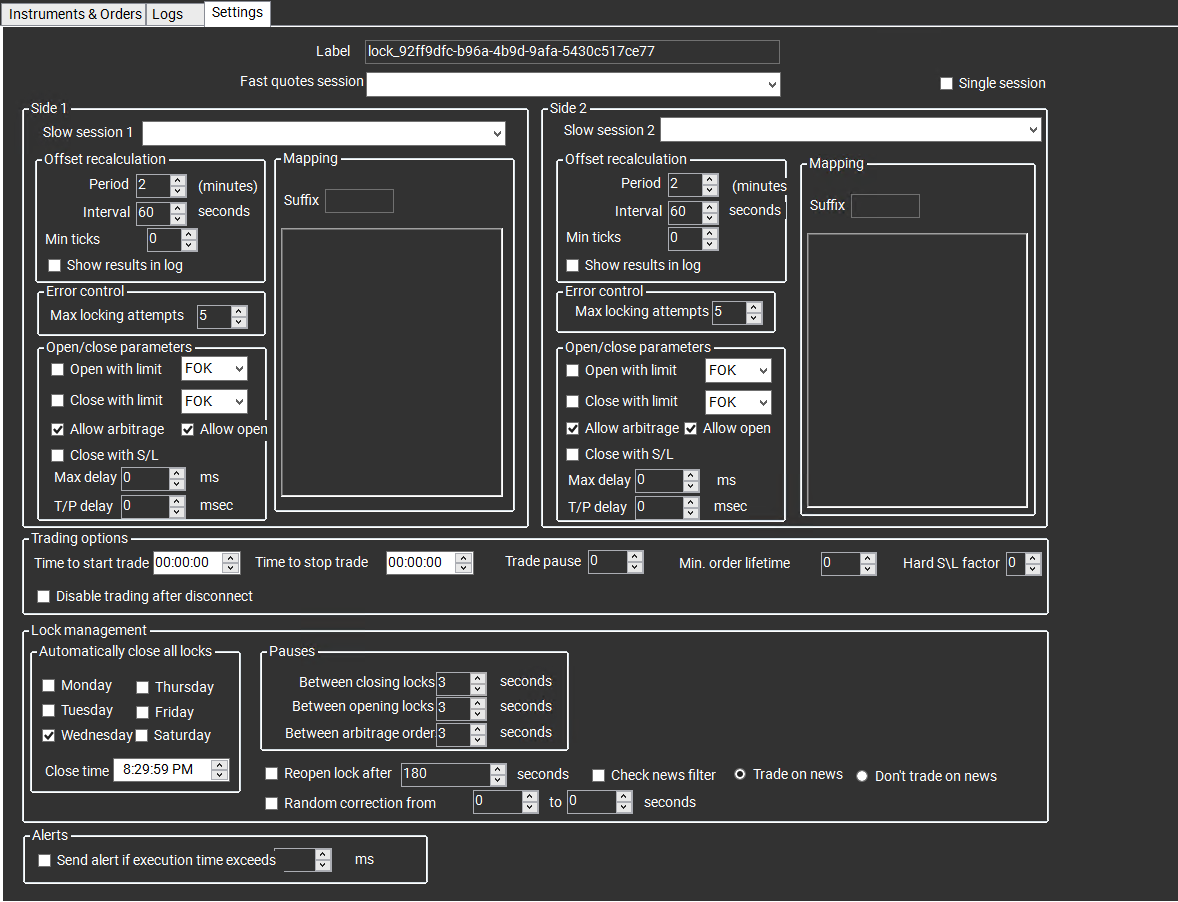Disable automatic lock closing on Wednesday
This screenshot has height=902, width=1178.
pyautogui.click(x=49, y=735)
